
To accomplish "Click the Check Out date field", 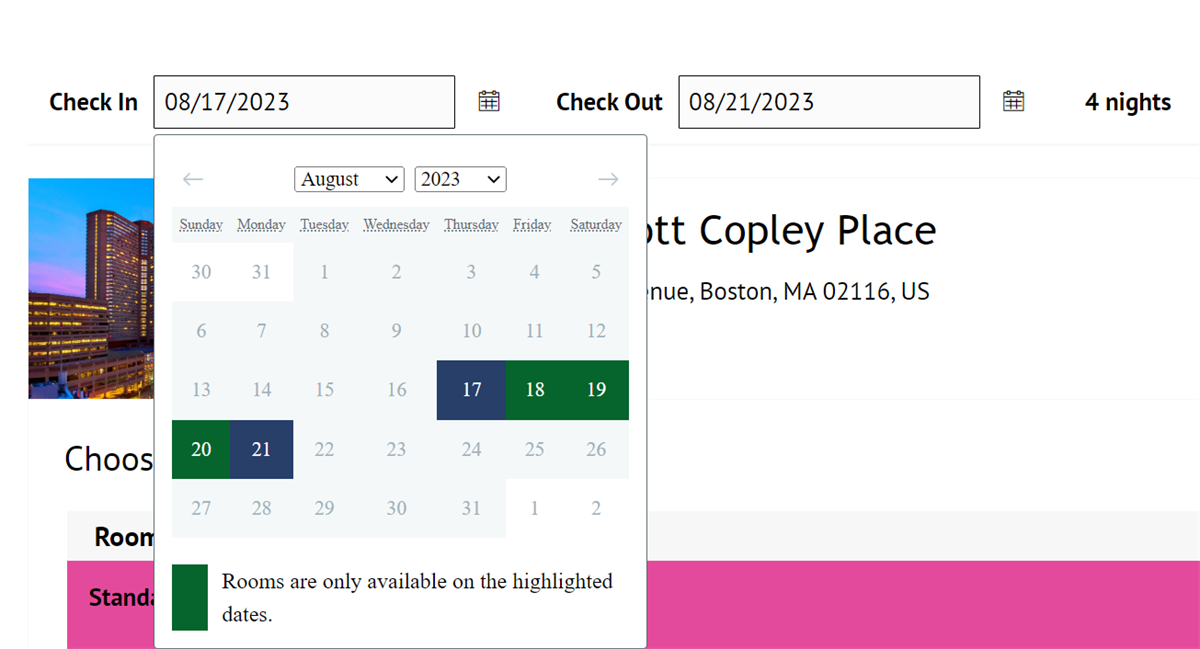I will [829, 102].
